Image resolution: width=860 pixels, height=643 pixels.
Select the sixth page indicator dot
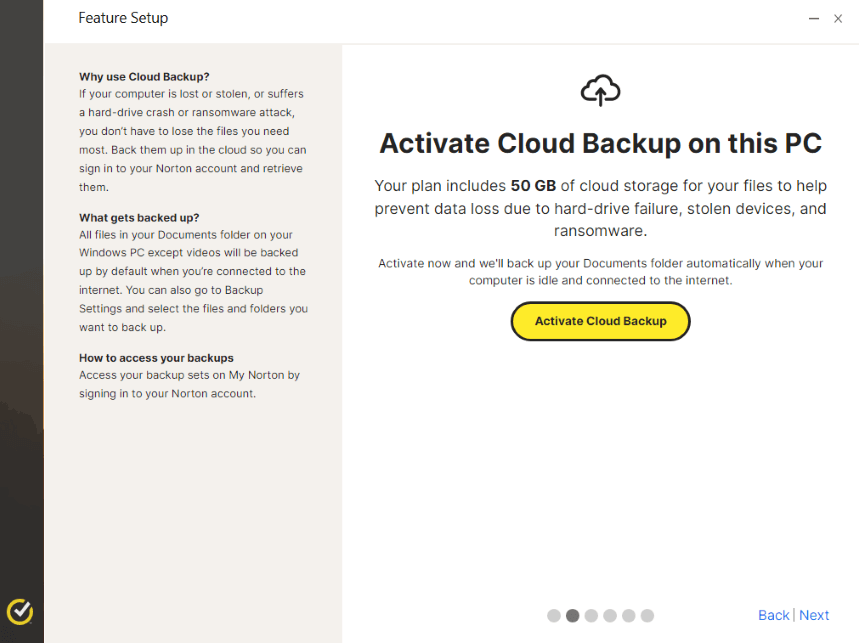pos(647,616)
